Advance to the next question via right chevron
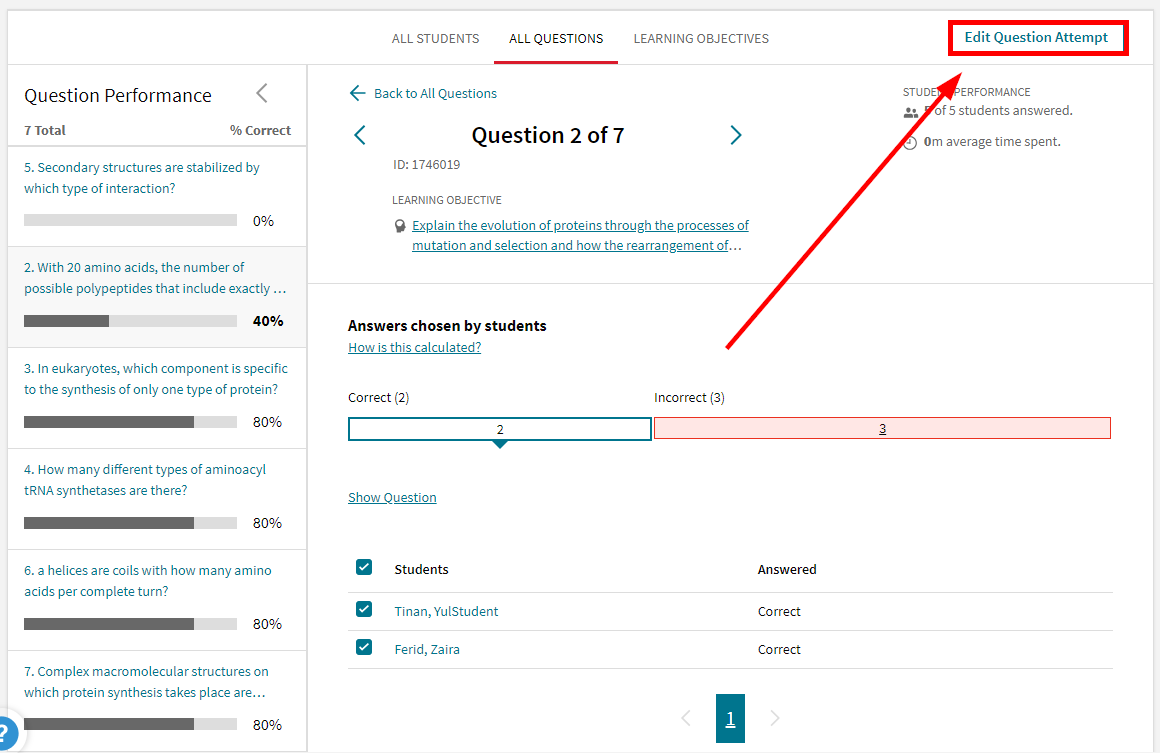Screen dimensions: 1160x753 (736, 135)
